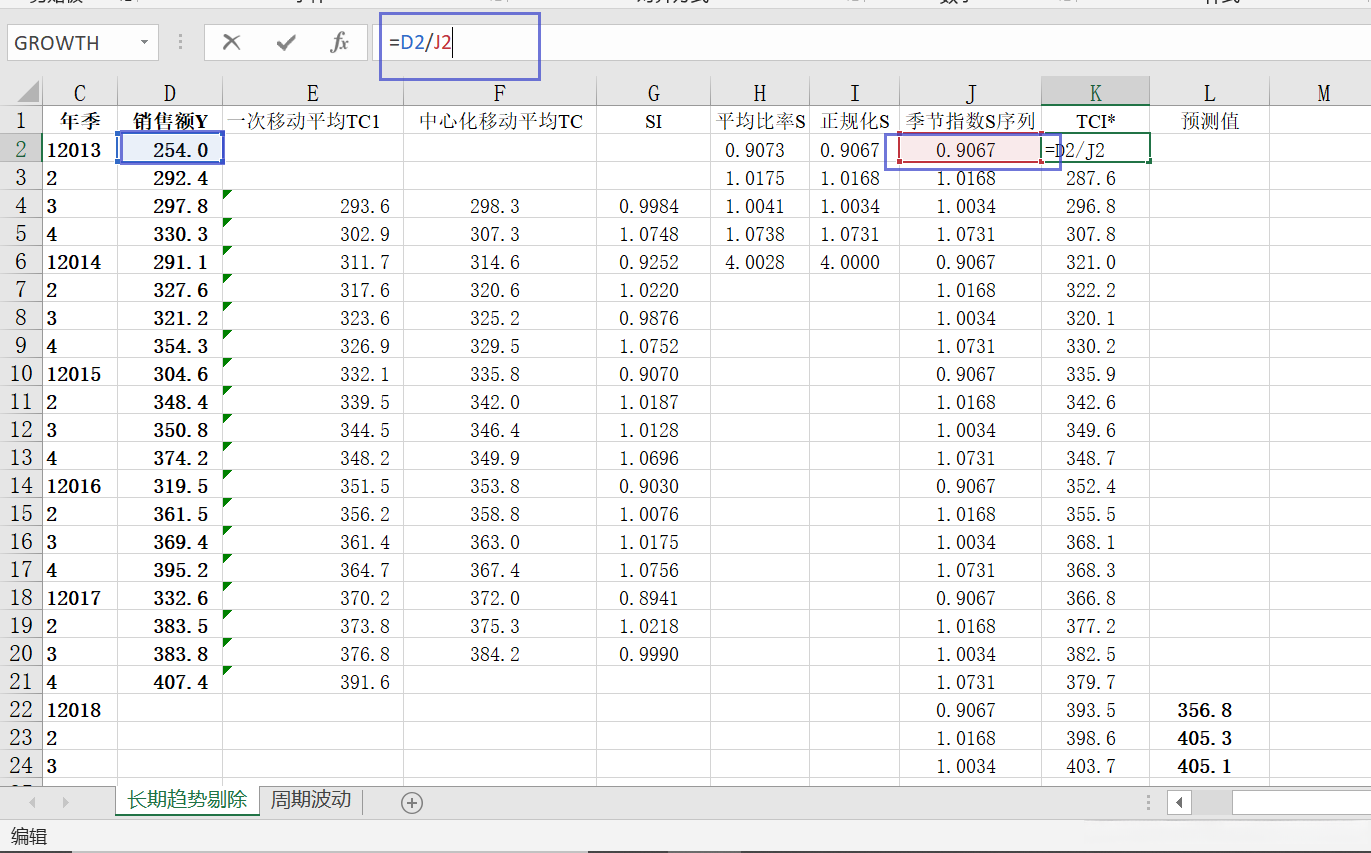Click the 销售额Y header cell
Screen dimensions: 1371x853
(x=170, y=121)
